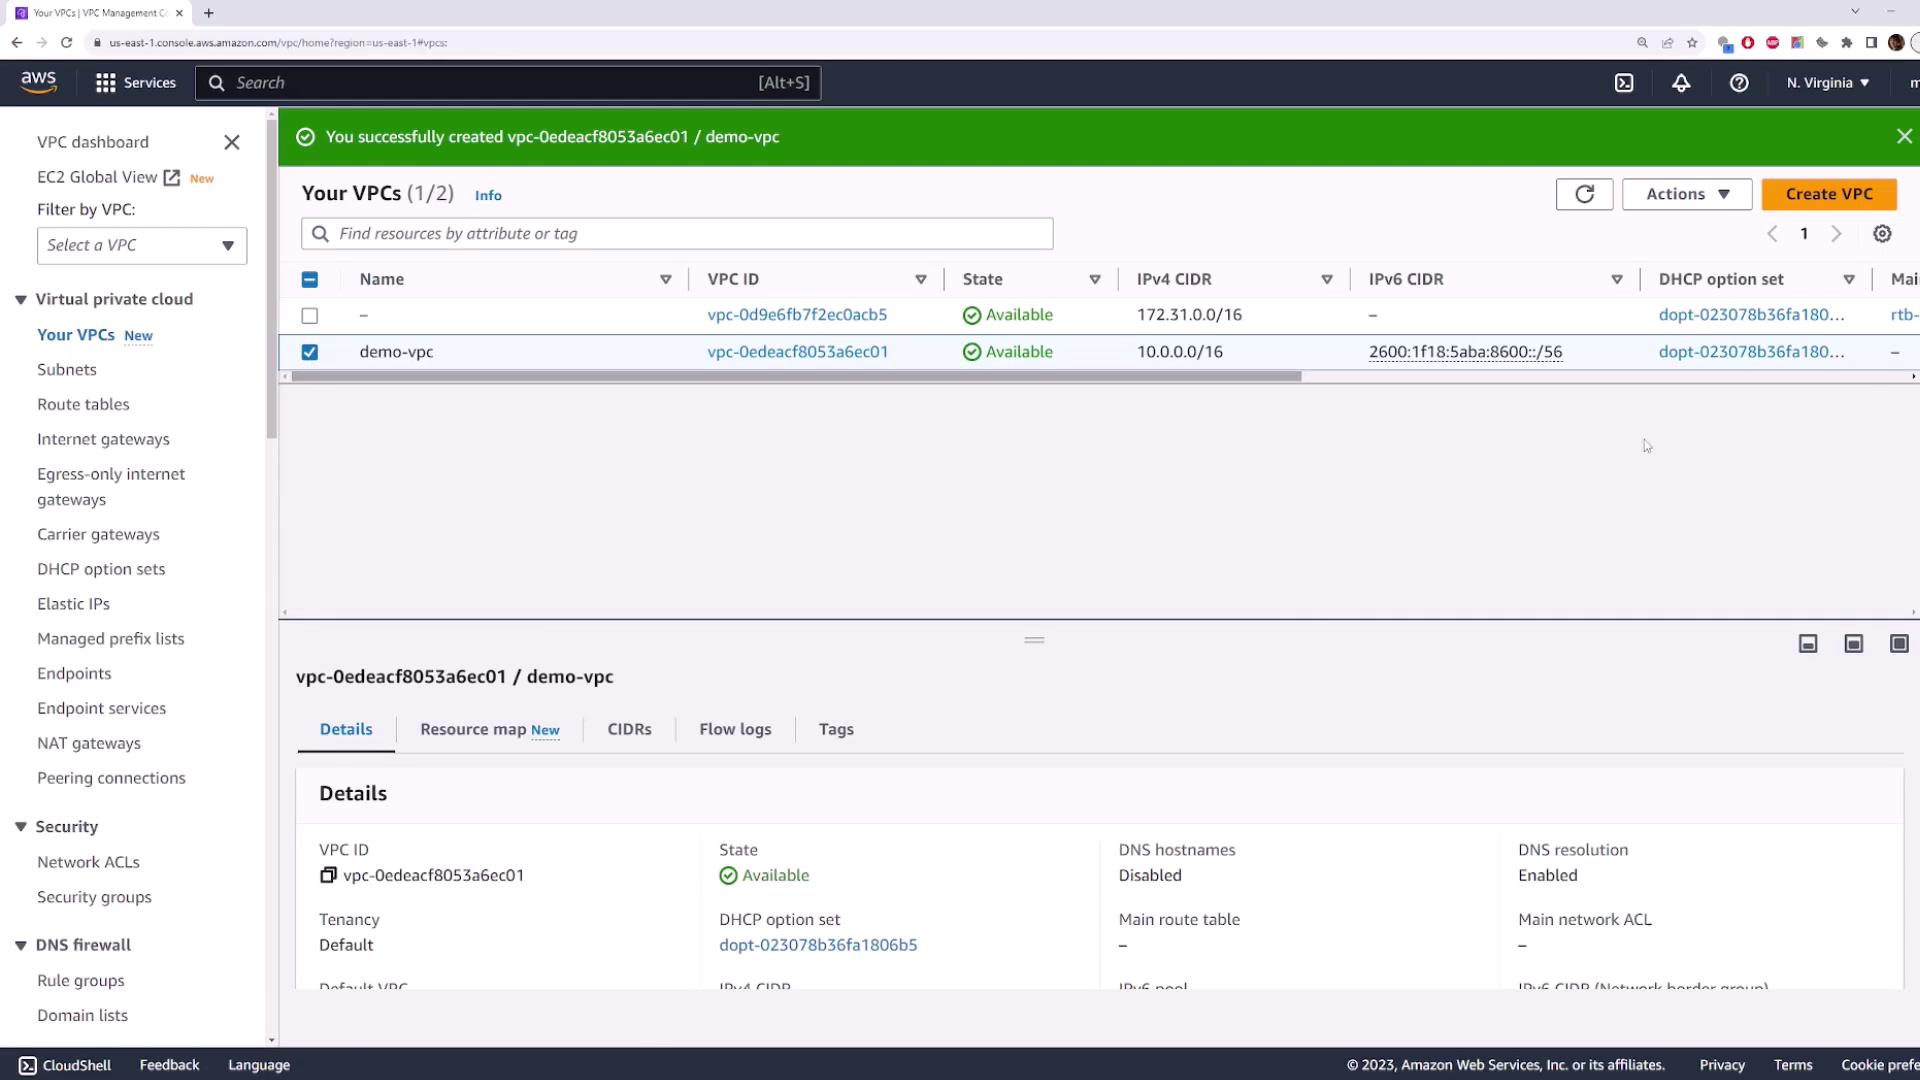Refresh the VPC list
1920x1080 pixels.
point(1584,194)
